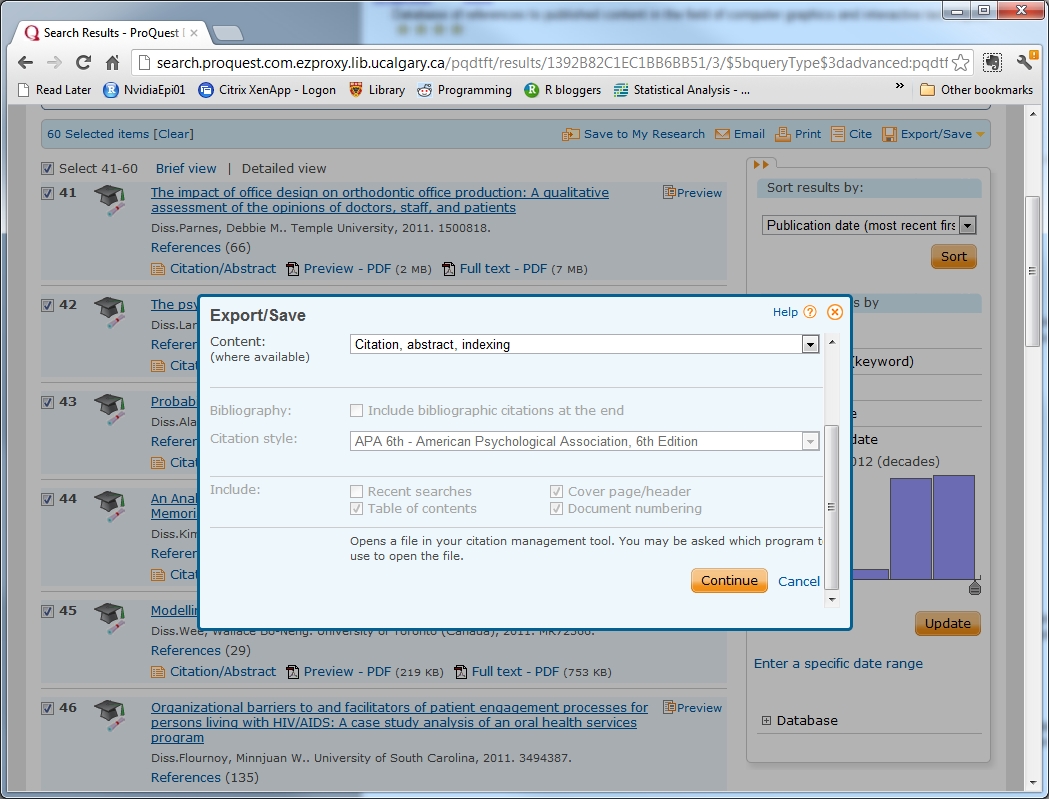Open the Library bookmark
The image size is (1049, 799).
click(376, 90)
